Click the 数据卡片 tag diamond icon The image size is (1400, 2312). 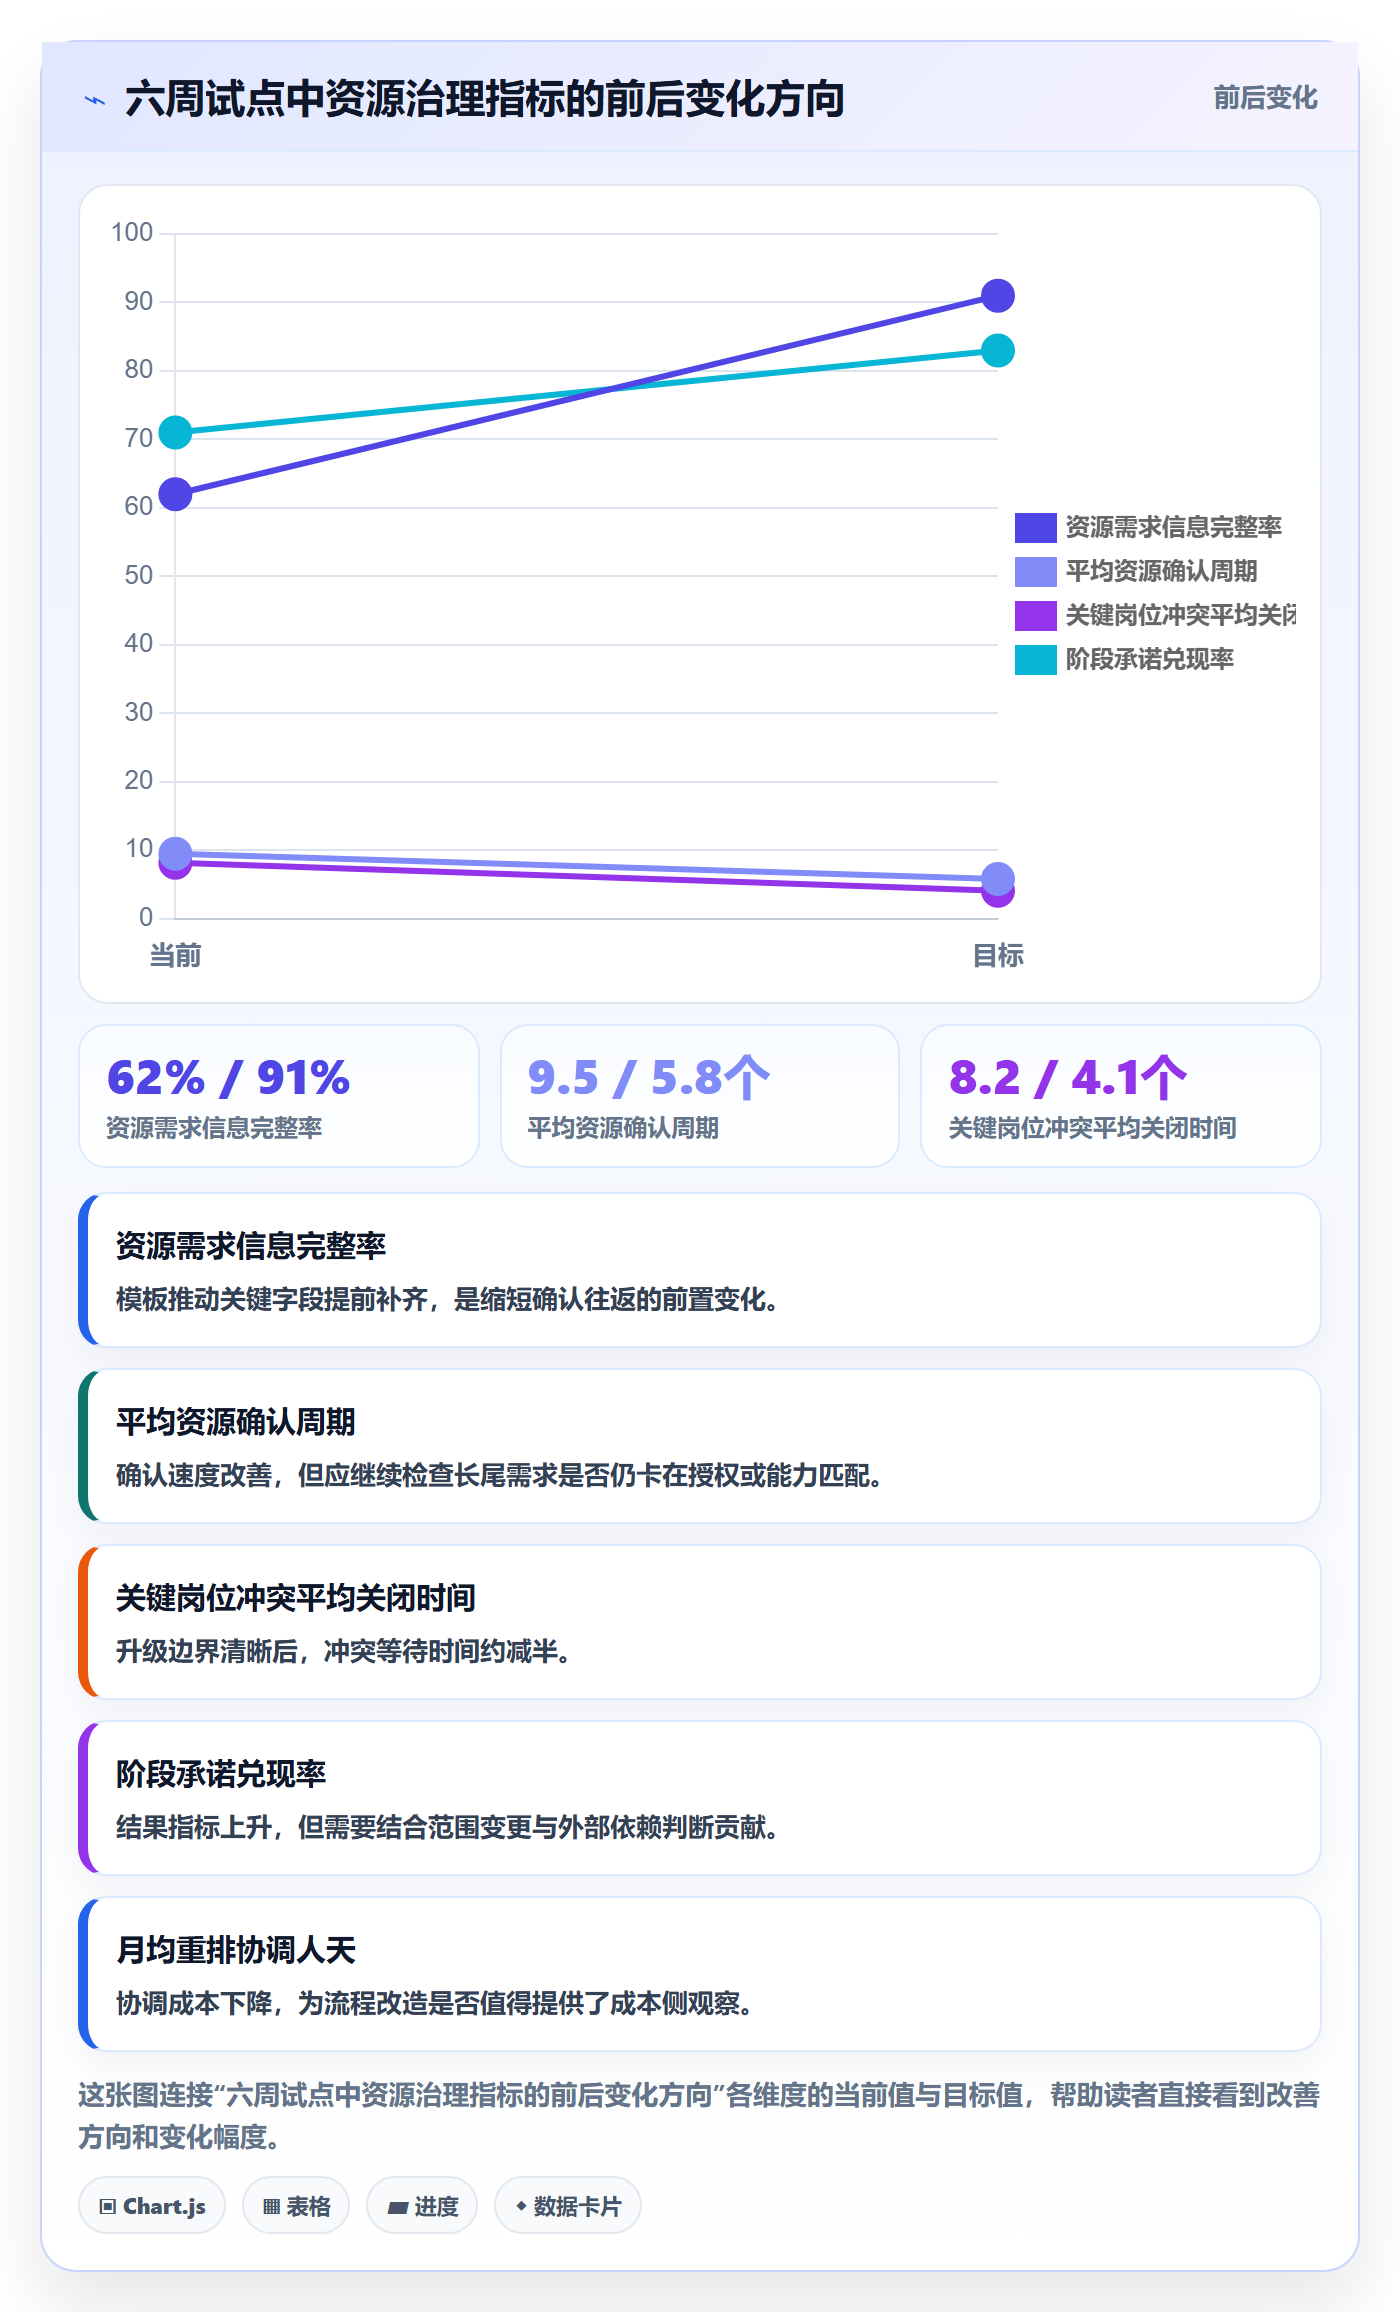coord(521,2206)
